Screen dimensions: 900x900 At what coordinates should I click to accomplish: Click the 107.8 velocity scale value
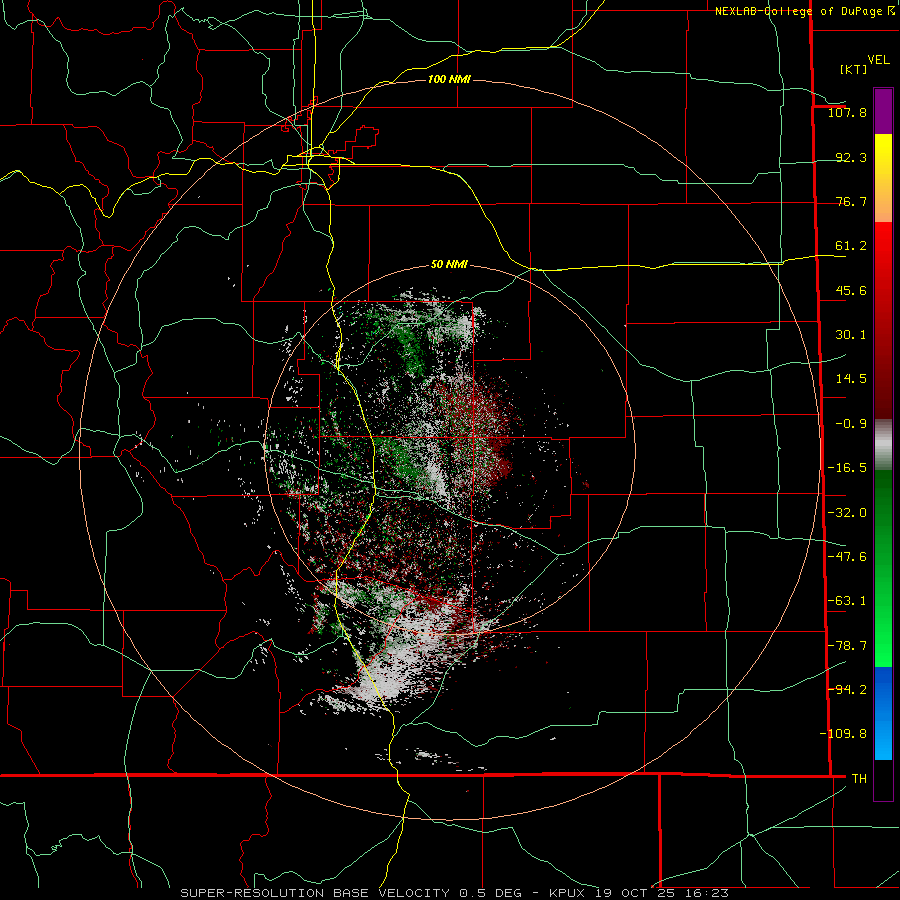coord(847,112)
